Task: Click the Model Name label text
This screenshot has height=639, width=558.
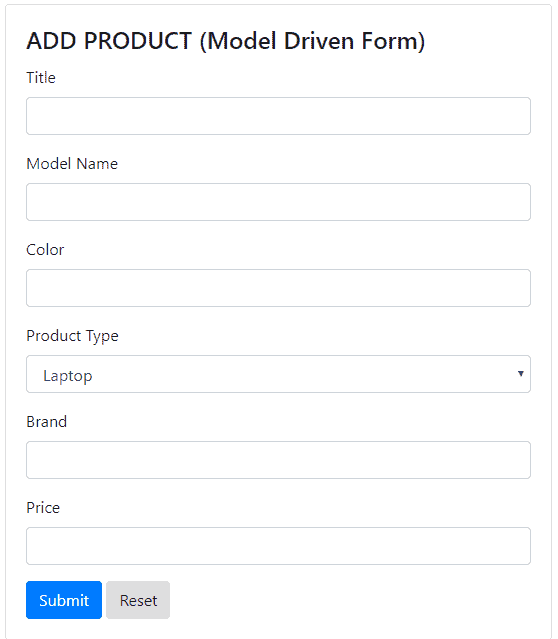Action: (72, 163)
